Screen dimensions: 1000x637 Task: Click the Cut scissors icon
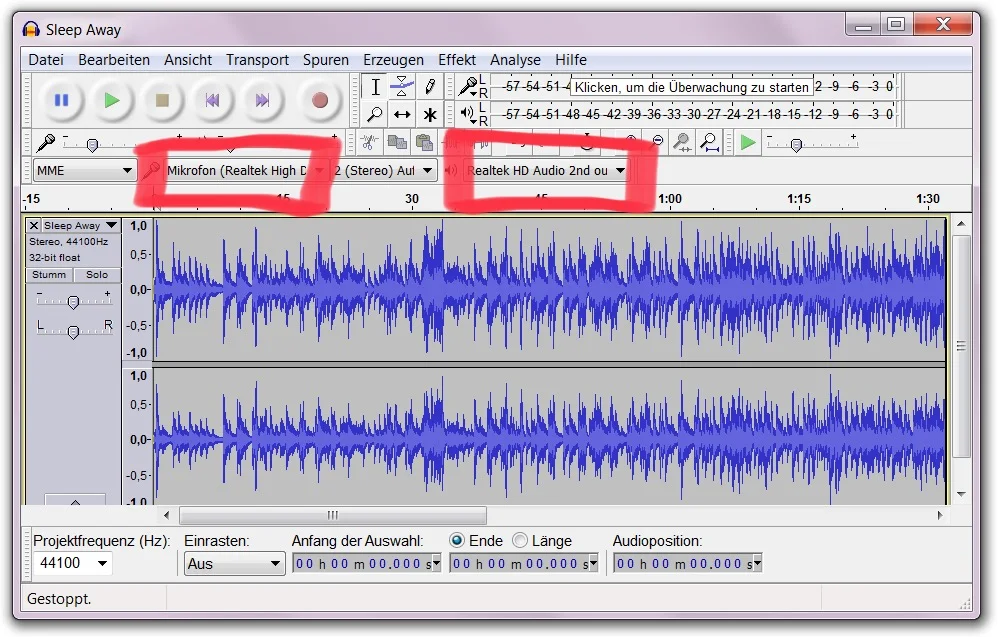(x=370, y=142)
